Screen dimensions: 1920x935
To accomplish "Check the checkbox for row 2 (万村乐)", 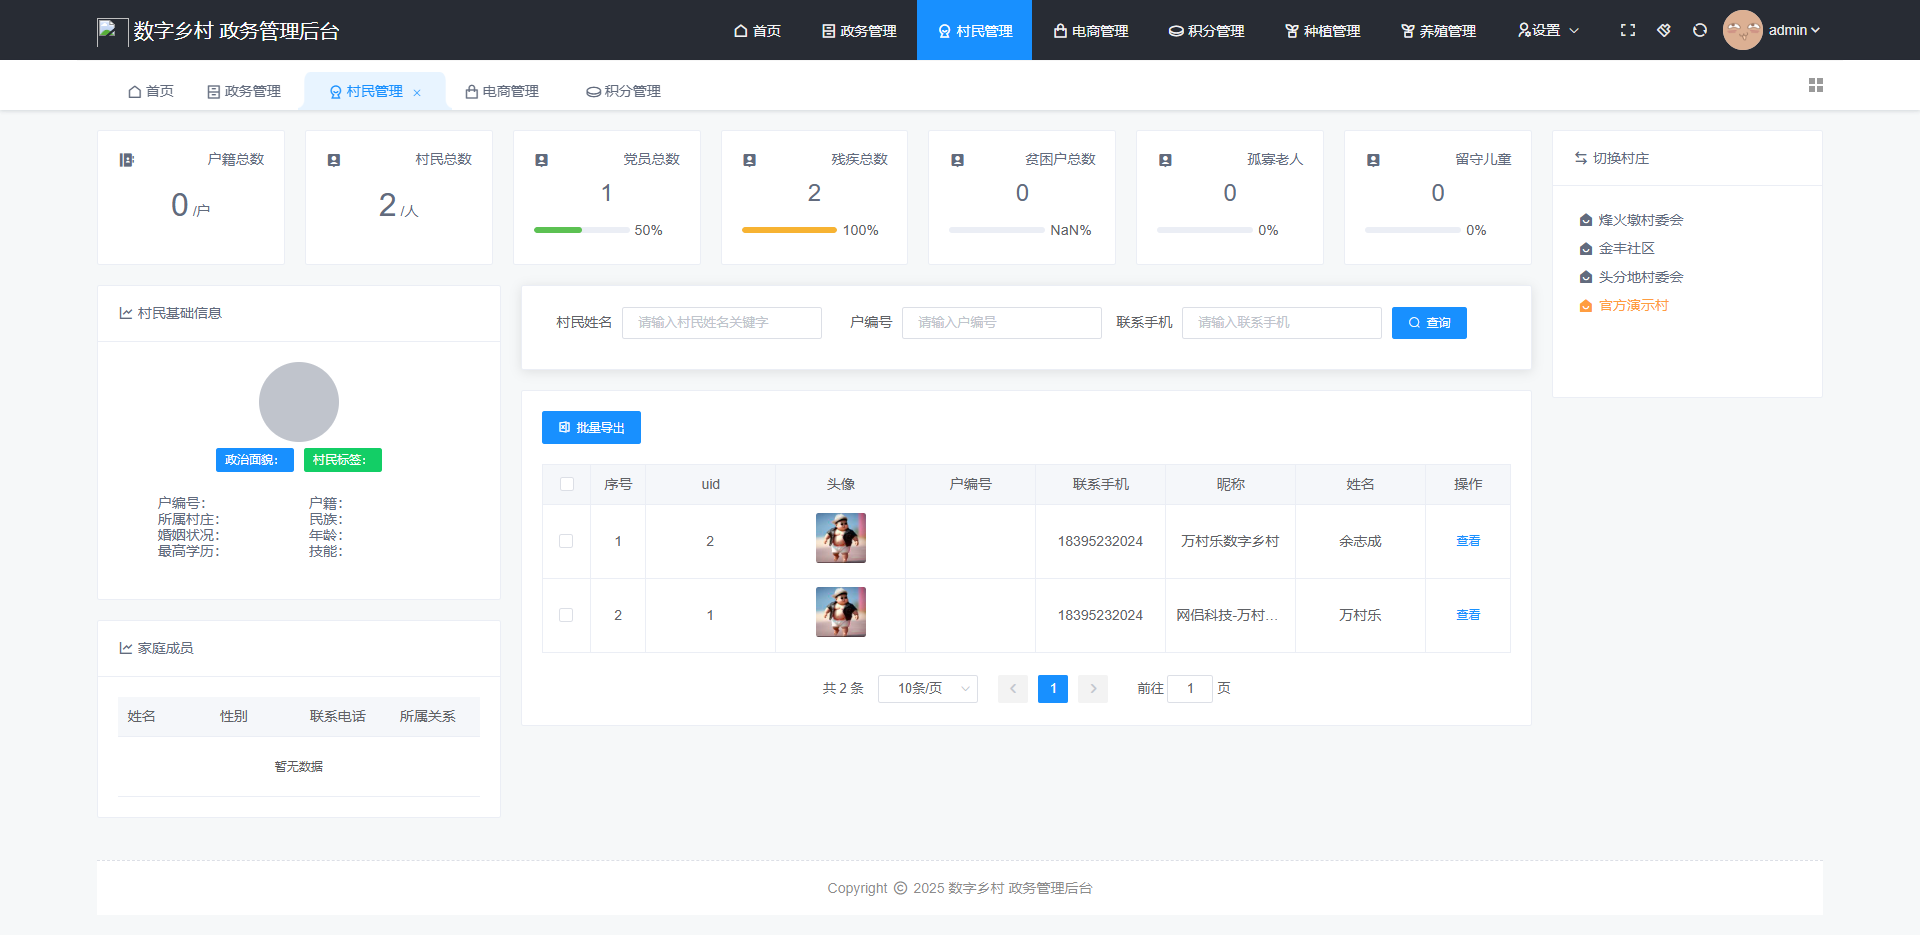I will point(566,615).
